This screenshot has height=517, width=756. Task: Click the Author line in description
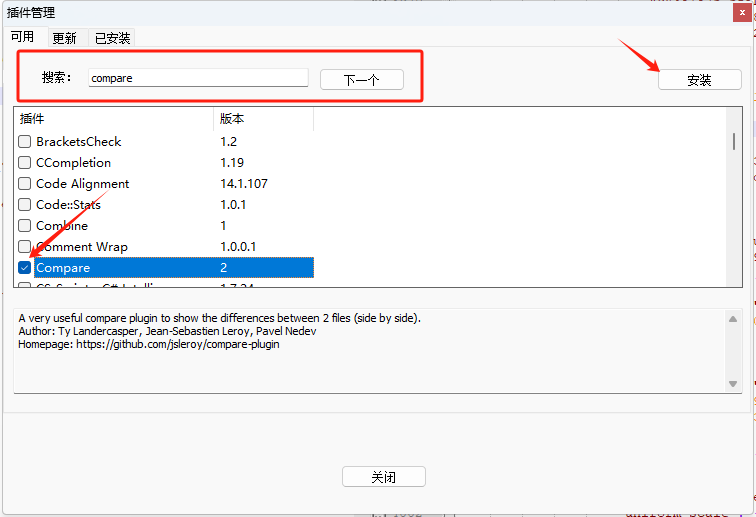167,331
